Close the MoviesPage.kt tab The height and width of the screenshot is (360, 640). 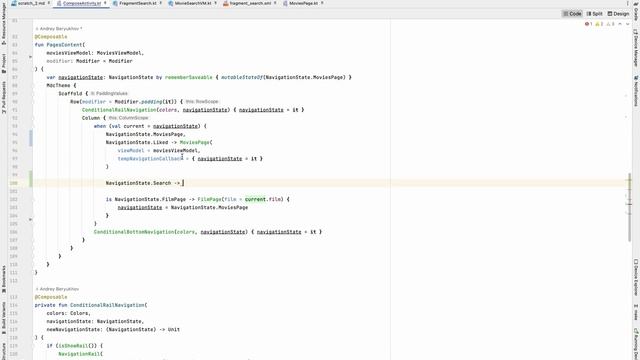322,3
